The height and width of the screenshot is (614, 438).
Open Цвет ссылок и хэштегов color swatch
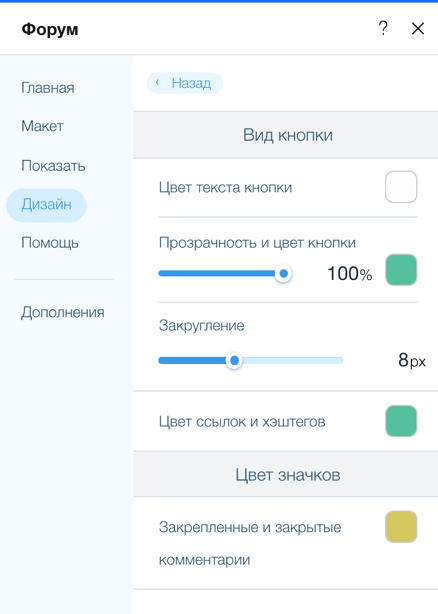pyautogui.click(x=401, y=421)
